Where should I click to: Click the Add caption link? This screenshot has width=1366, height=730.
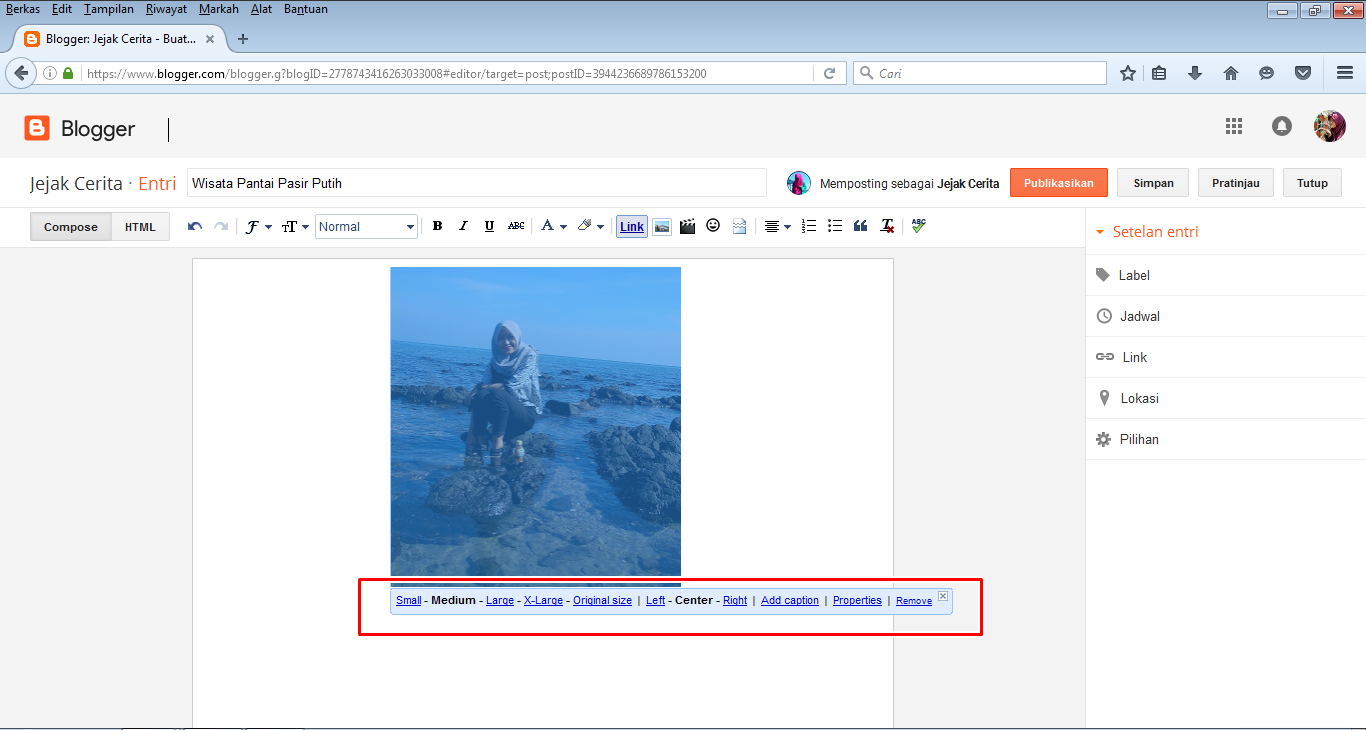790,601
